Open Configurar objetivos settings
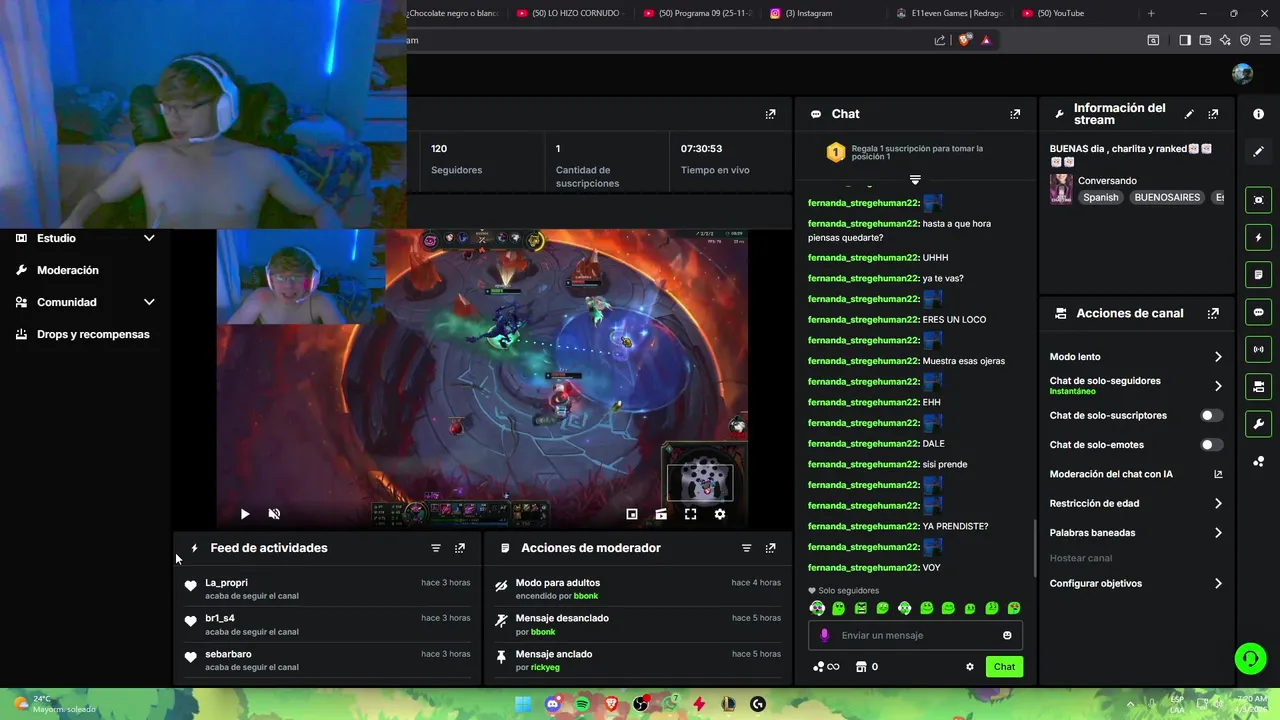Image resolution: width=1280 pixels, height=720 pixels. tap(1136, 583)
